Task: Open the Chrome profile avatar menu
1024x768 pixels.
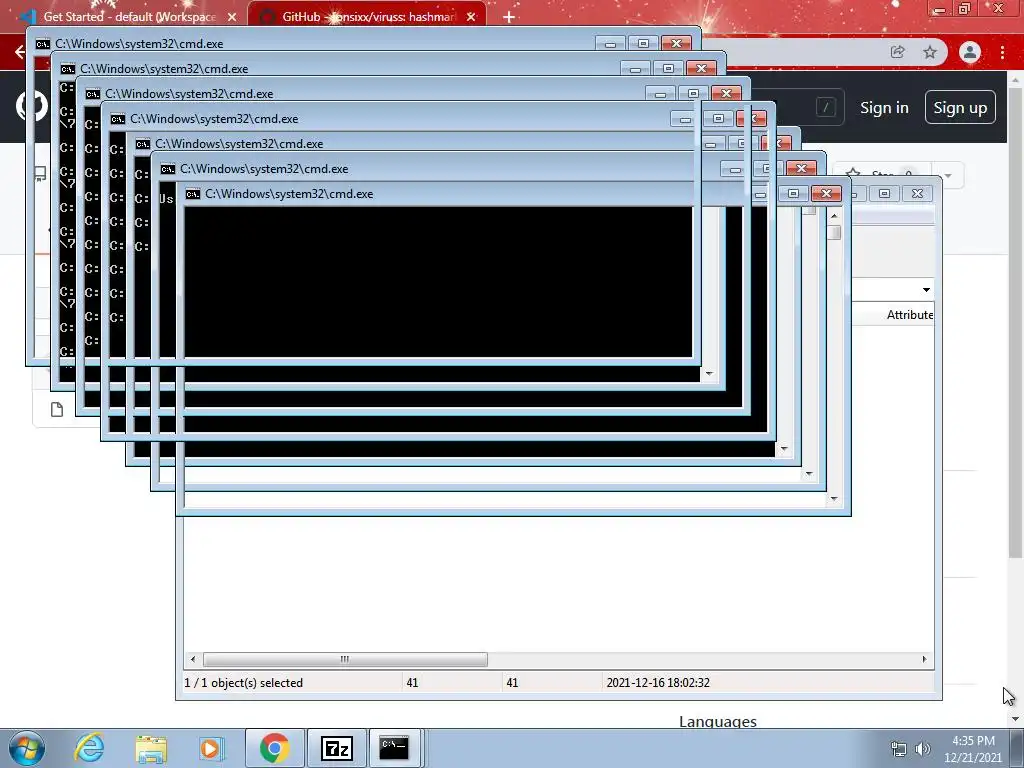Action: pyautogui.click(x=970, y=52)
